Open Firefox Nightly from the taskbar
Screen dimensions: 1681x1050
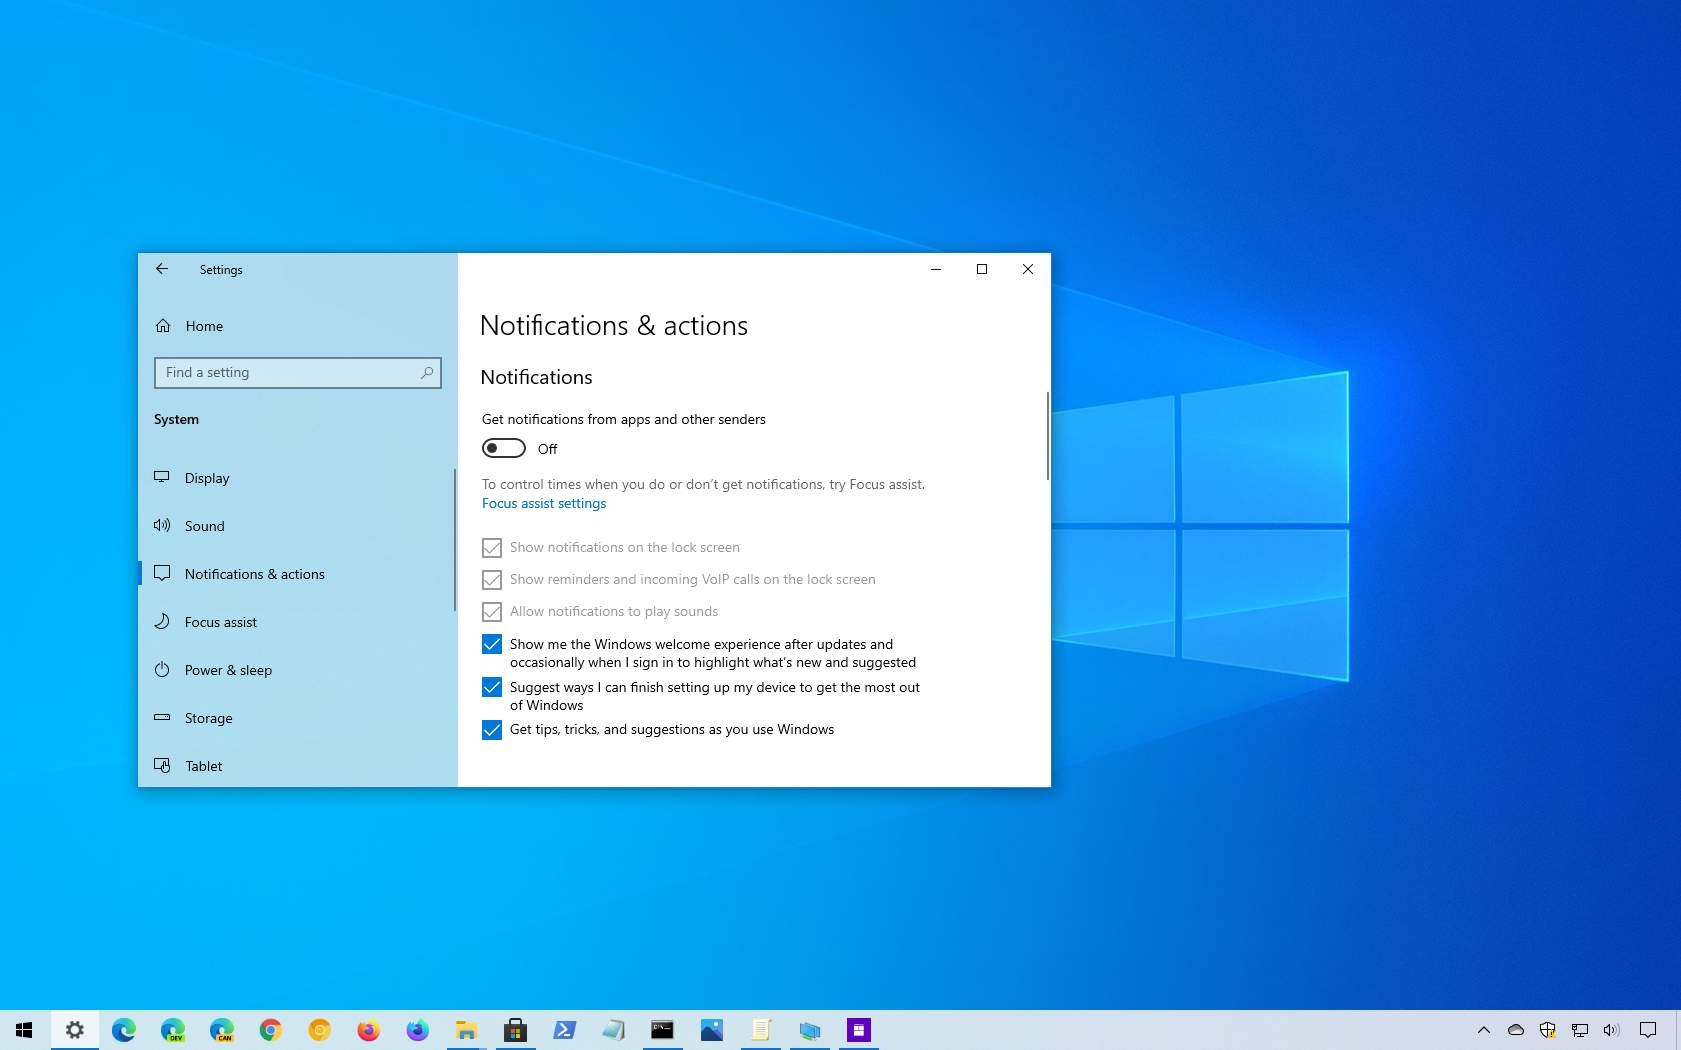[x=417, y=1030]
